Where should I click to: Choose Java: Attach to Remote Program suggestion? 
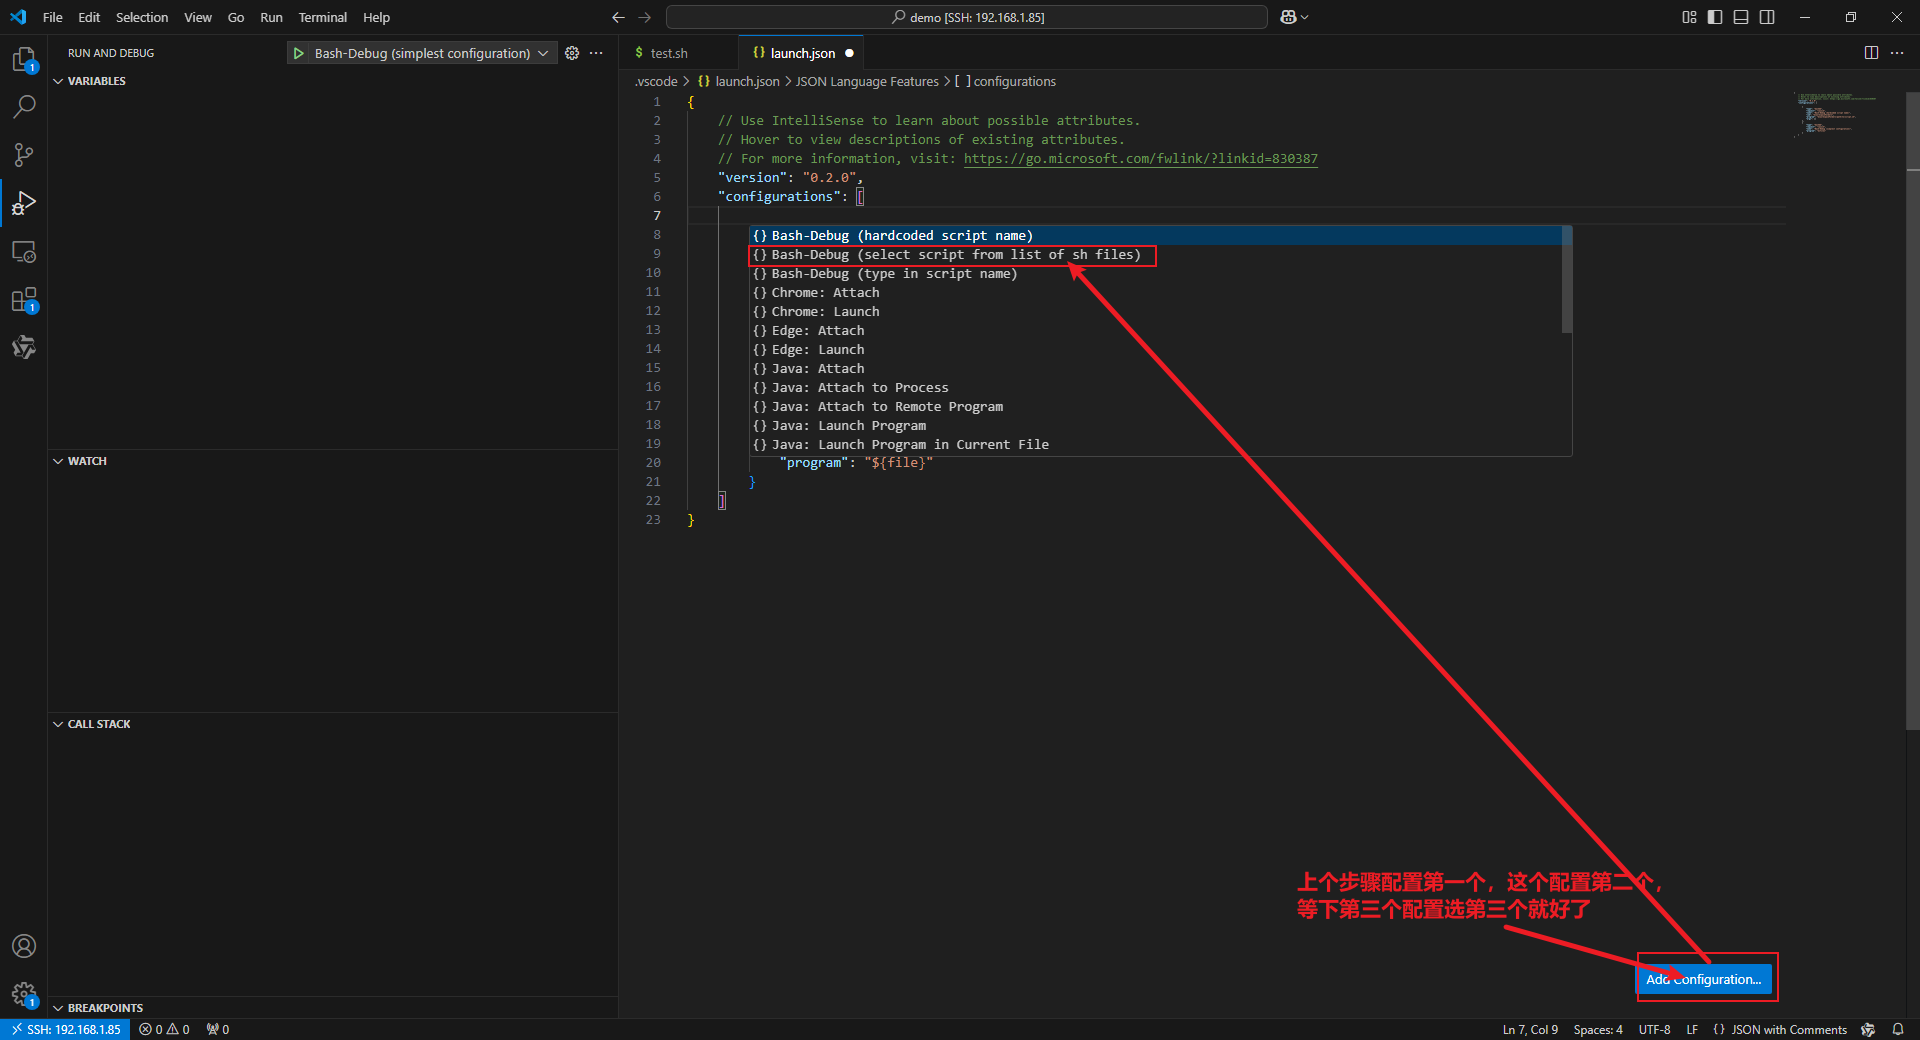(1156, 407)
